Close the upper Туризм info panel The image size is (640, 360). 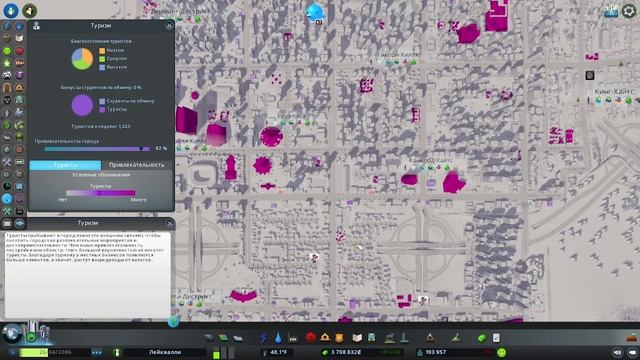tap(169, 26)
